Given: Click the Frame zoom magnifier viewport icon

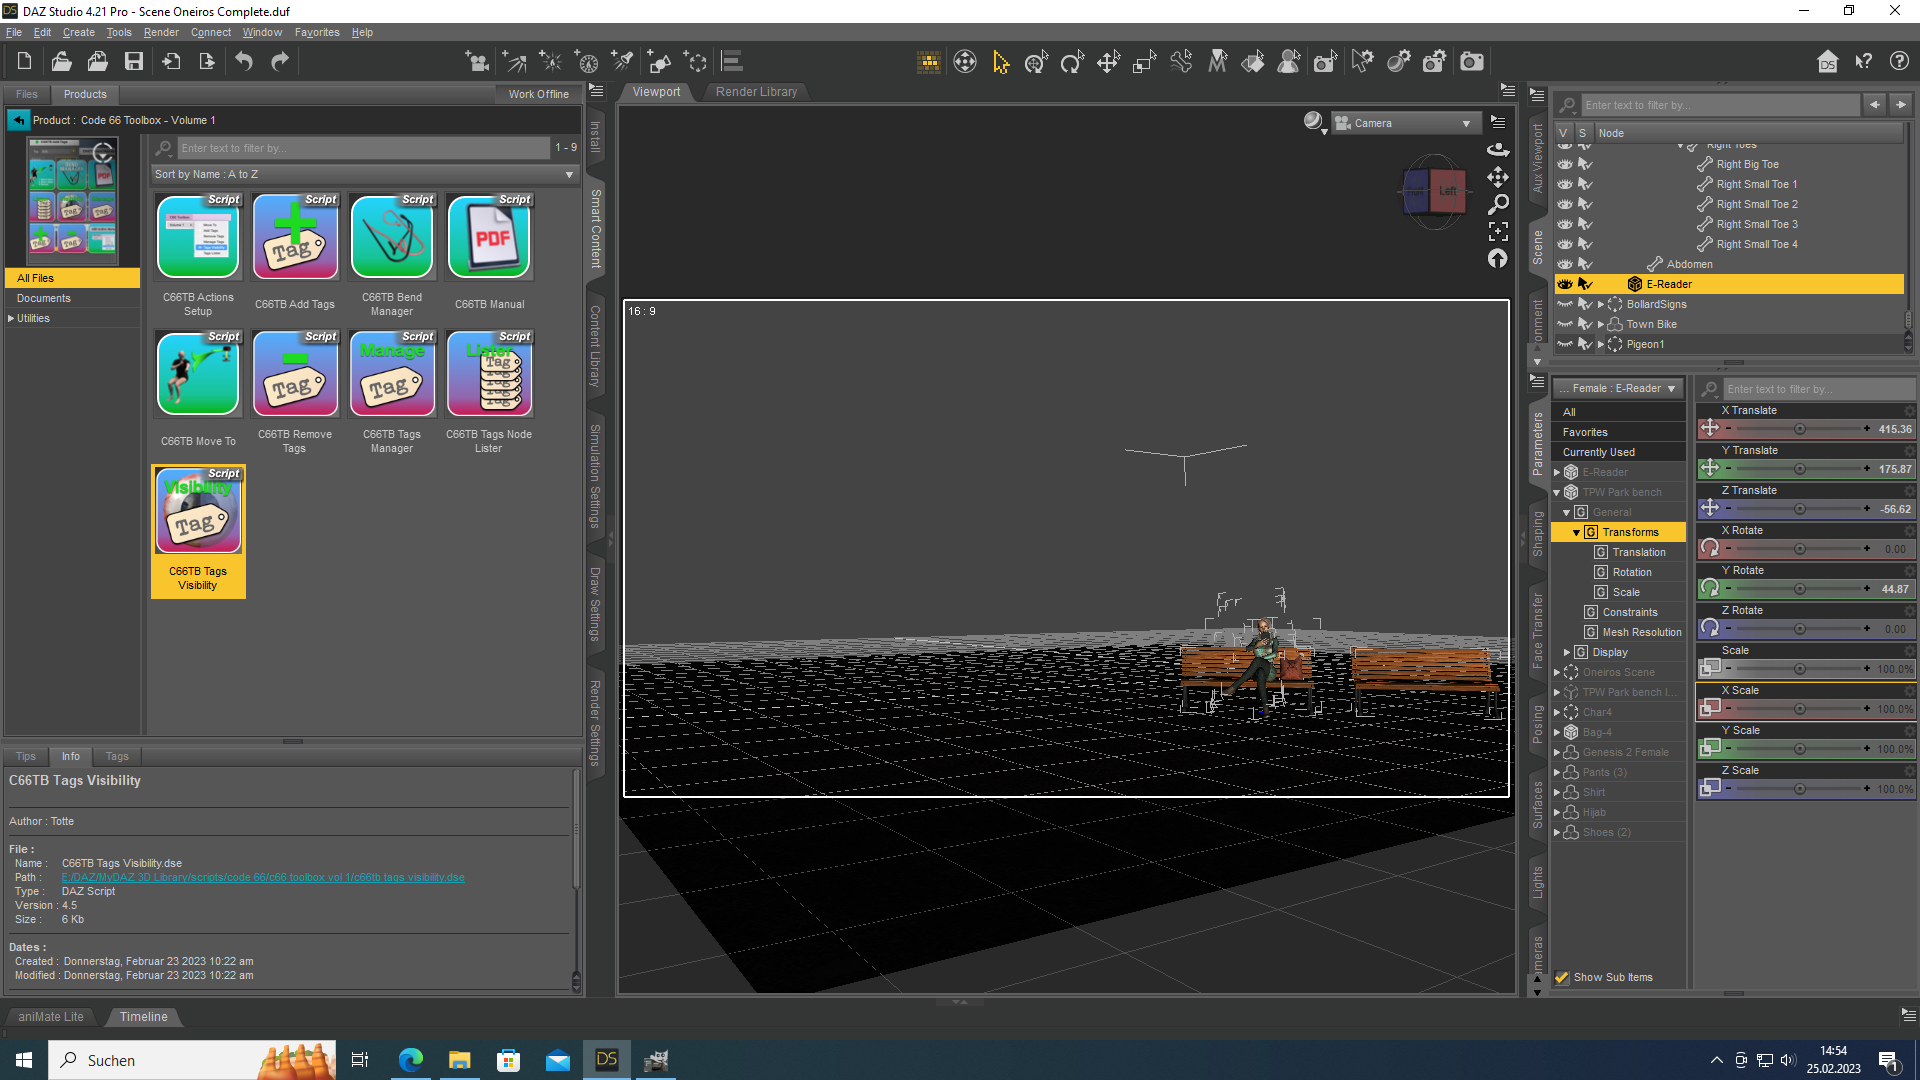Looking at the screenshot, I should (x=1498, y=204).
